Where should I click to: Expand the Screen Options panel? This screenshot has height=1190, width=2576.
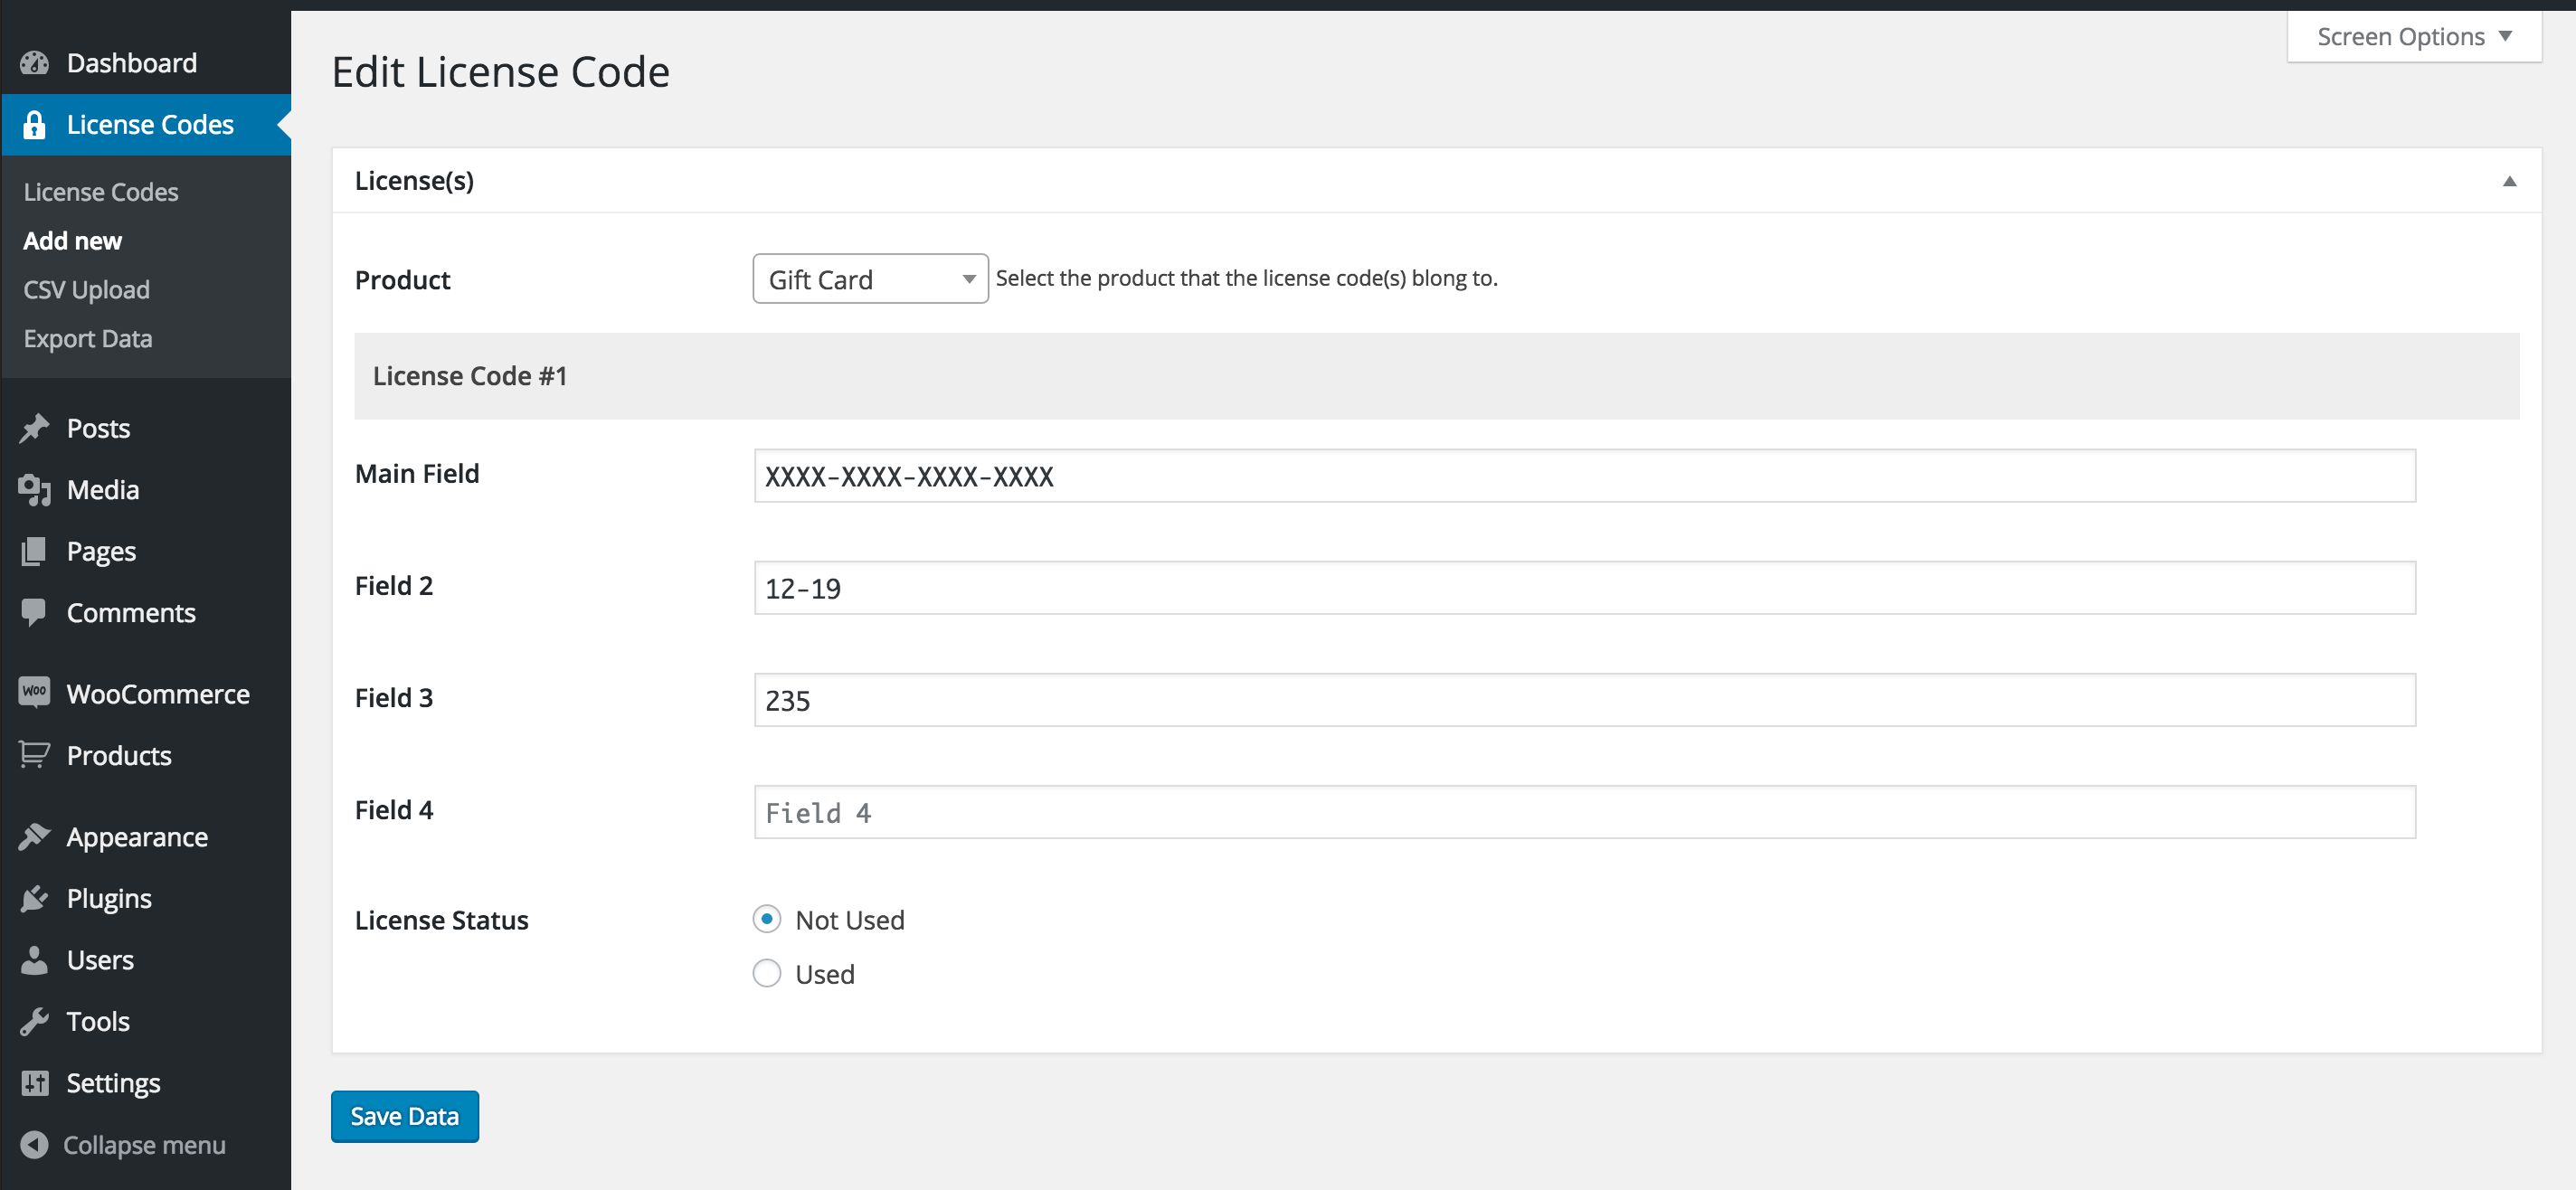[x=2414, y=37]
